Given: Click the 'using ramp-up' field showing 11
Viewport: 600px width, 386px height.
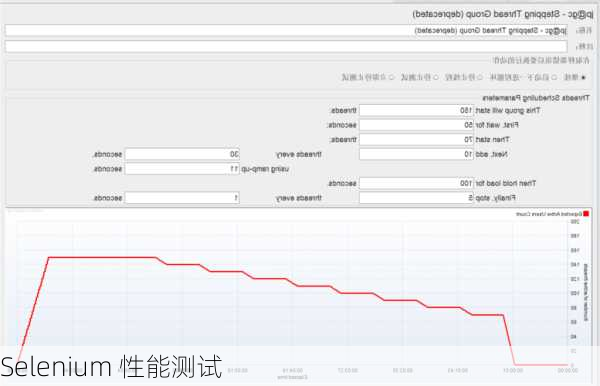Looking at the screenshot, I should [x=182, y=169].
